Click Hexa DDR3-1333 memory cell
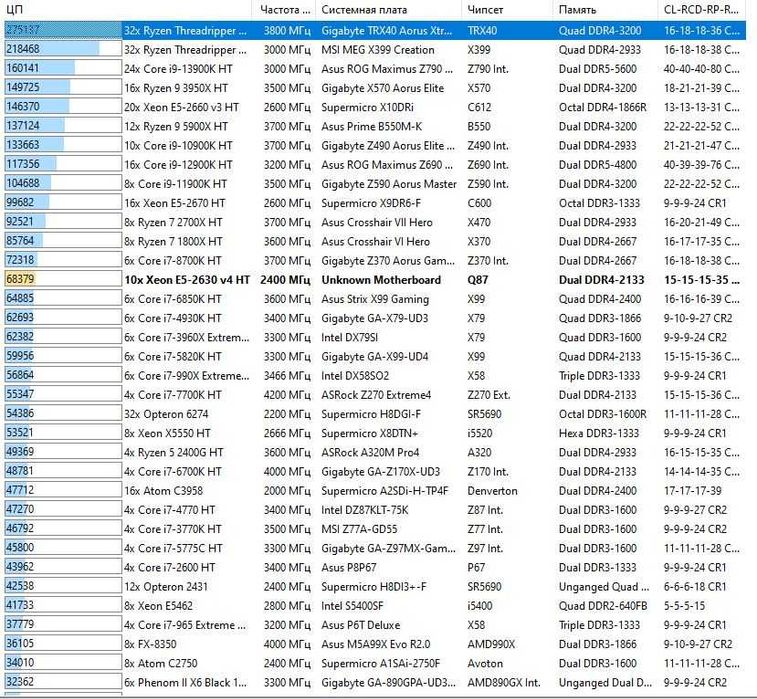 coord(599,433)
